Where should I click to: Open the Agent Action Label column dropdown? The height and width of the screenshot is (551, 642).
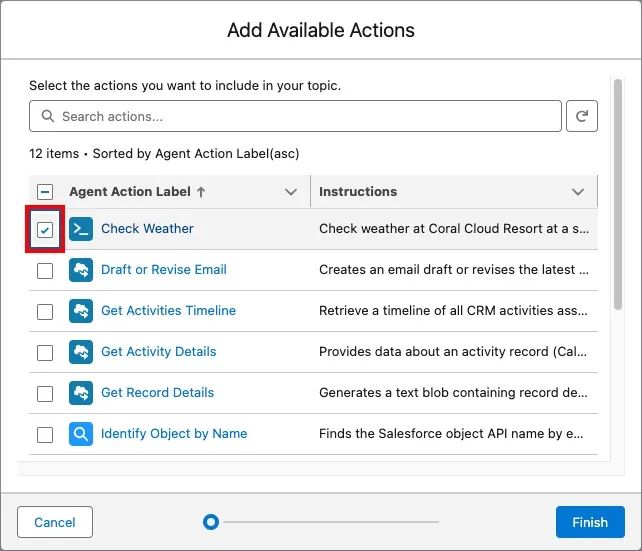point(291,192)
